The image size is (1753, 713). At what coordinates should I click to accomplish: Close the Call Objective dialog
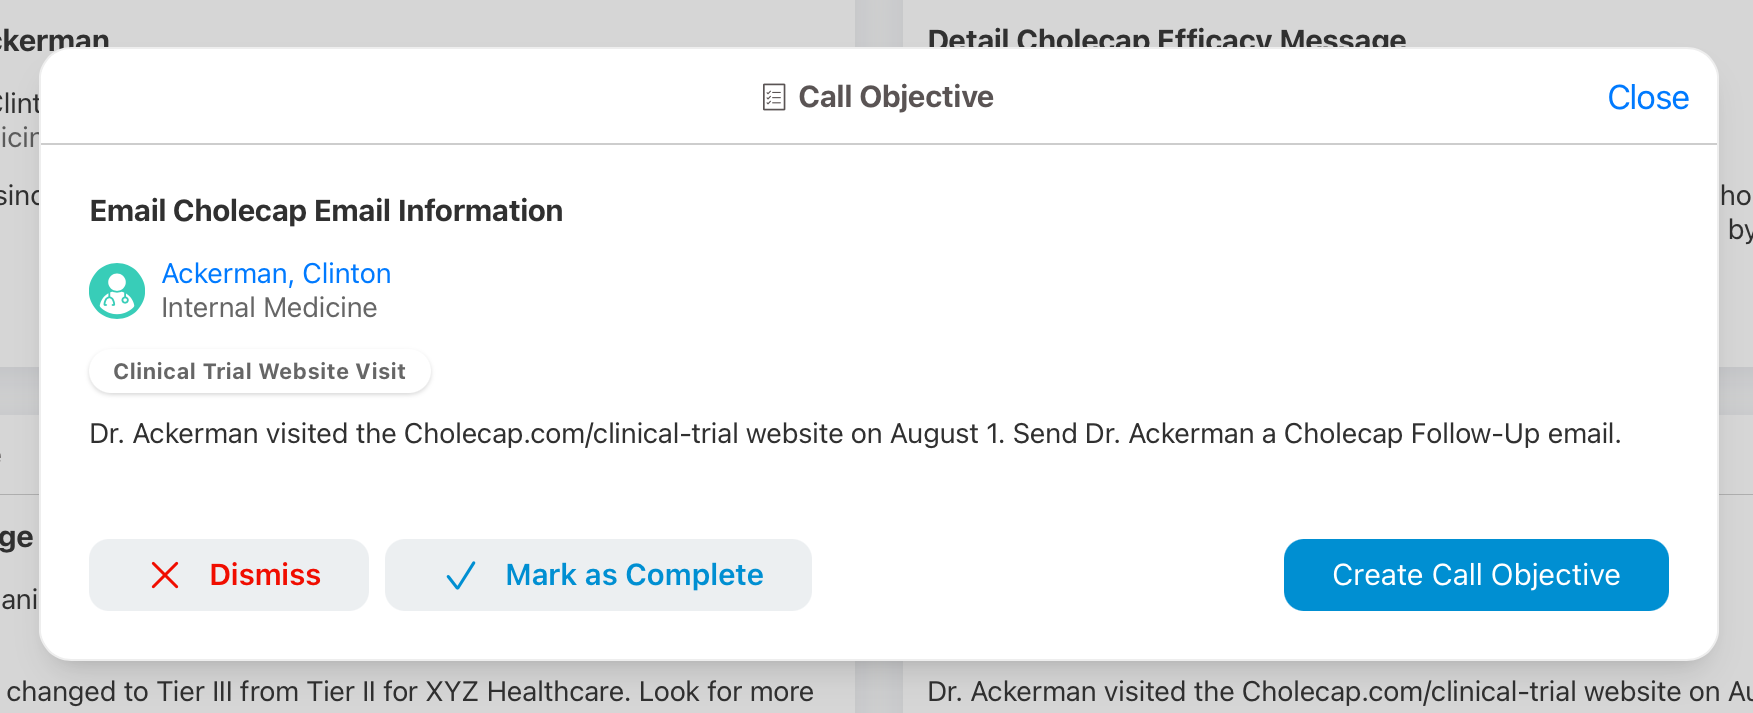click(1647, 98)
